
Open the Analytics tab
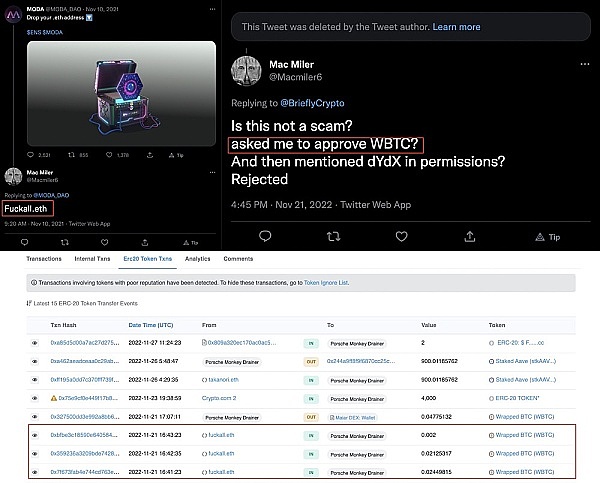tap(198, 258)
